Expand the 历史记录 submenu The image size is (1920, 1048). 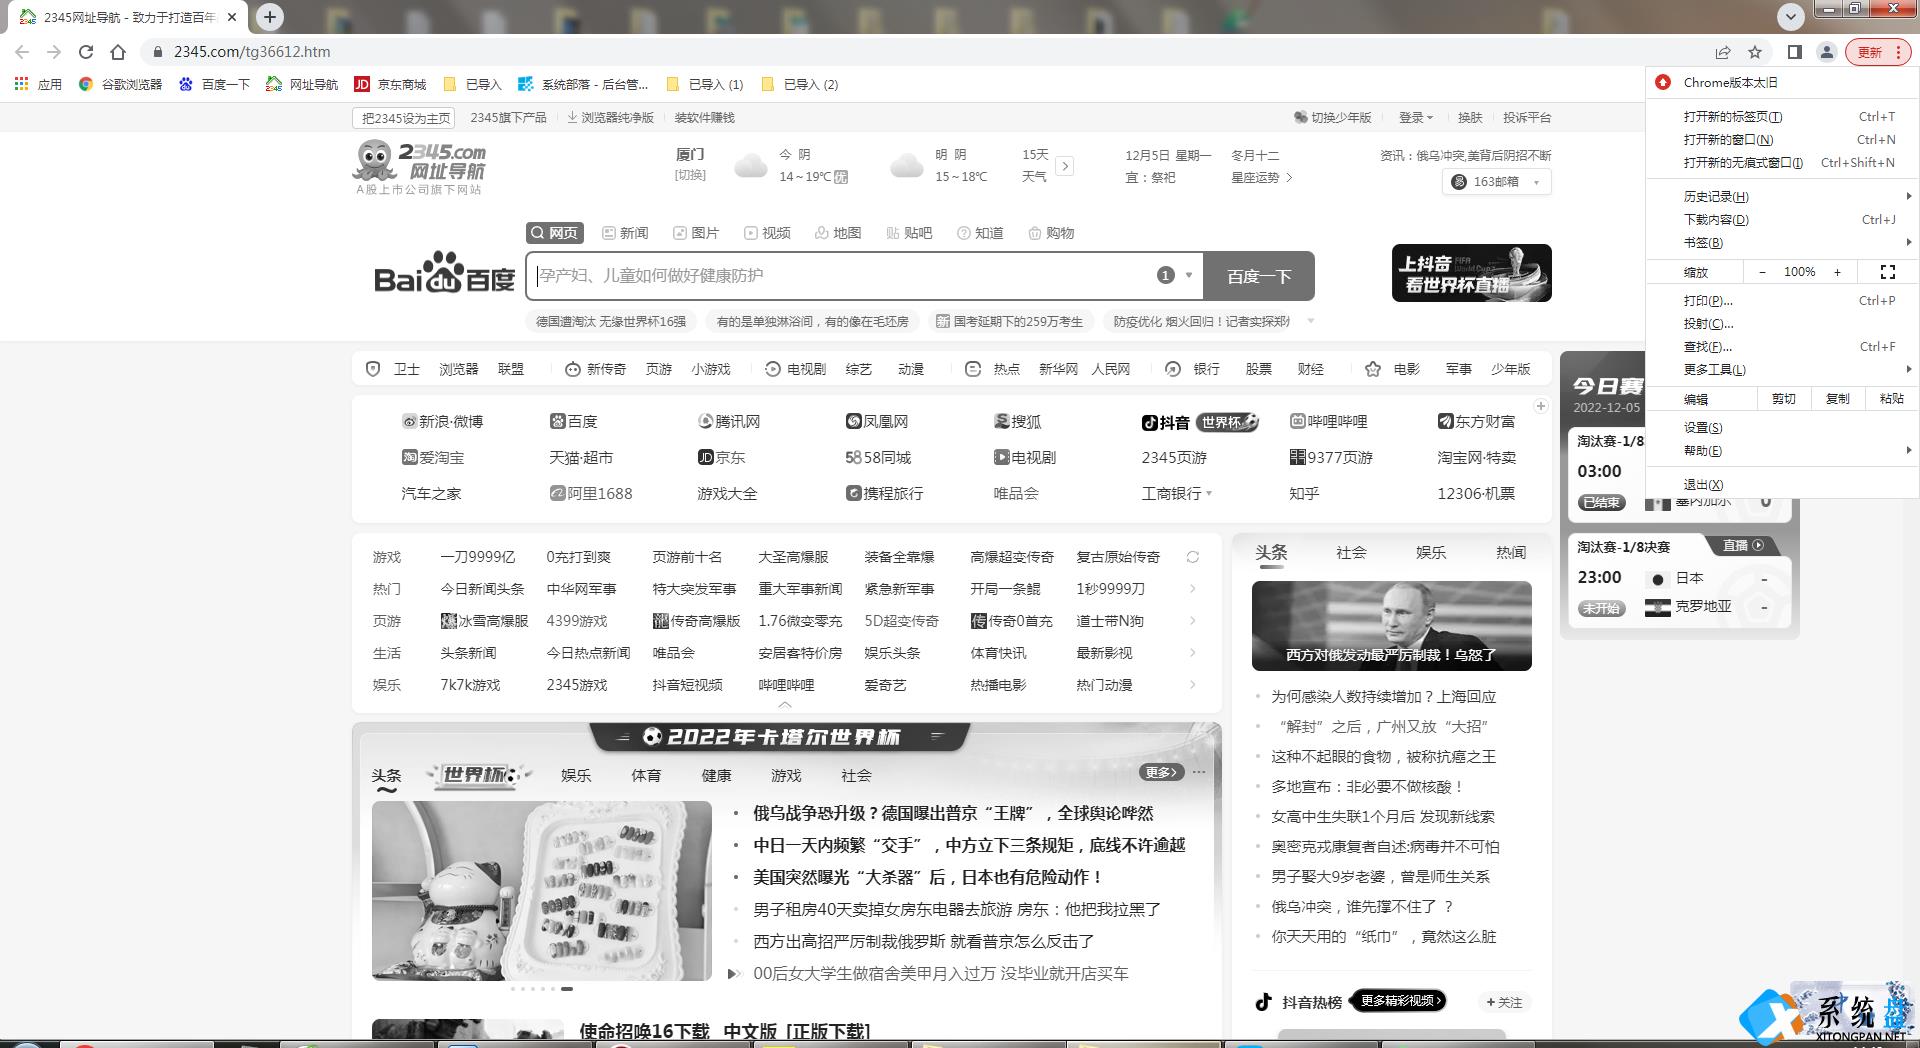pyautogui.click(x=1782, y=196)
